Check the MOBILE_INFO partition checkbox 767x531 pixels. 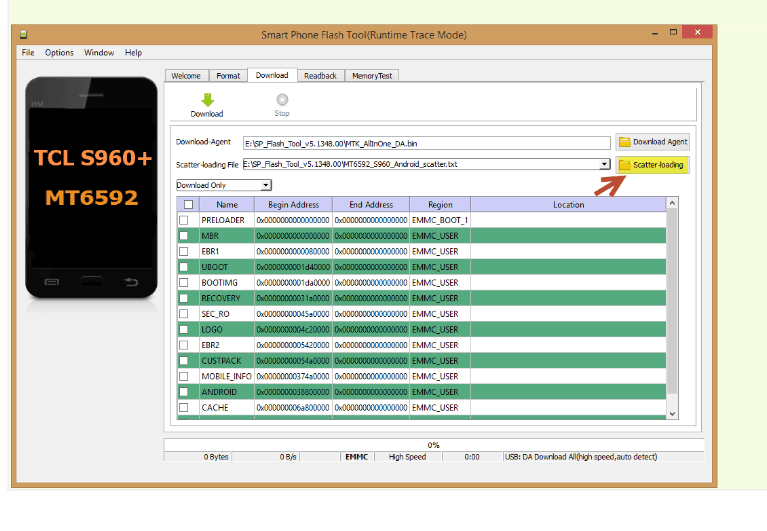click(x=183, y=376)
